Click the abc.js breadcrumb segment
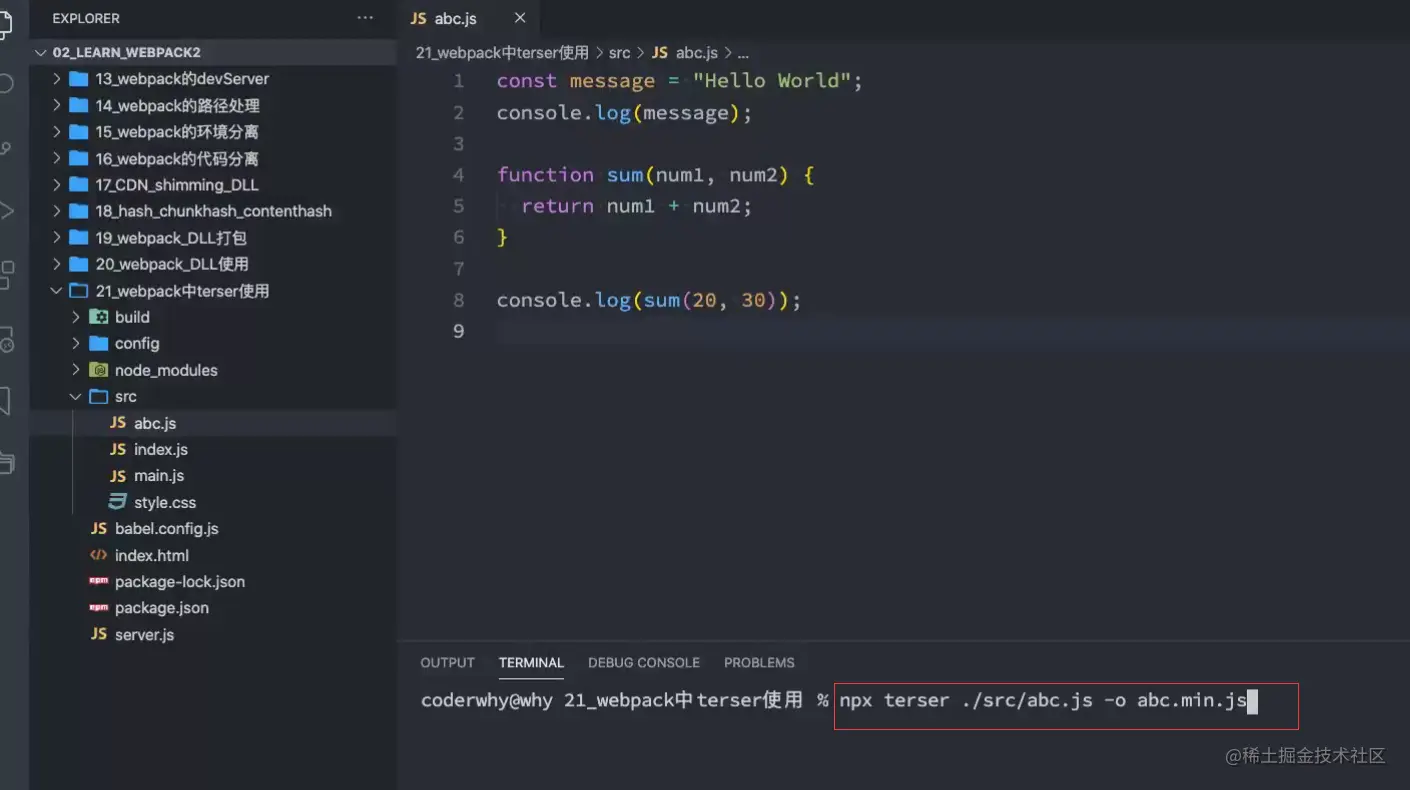Viewport: 1410px width, 790px height. click(x=697, y=52)
